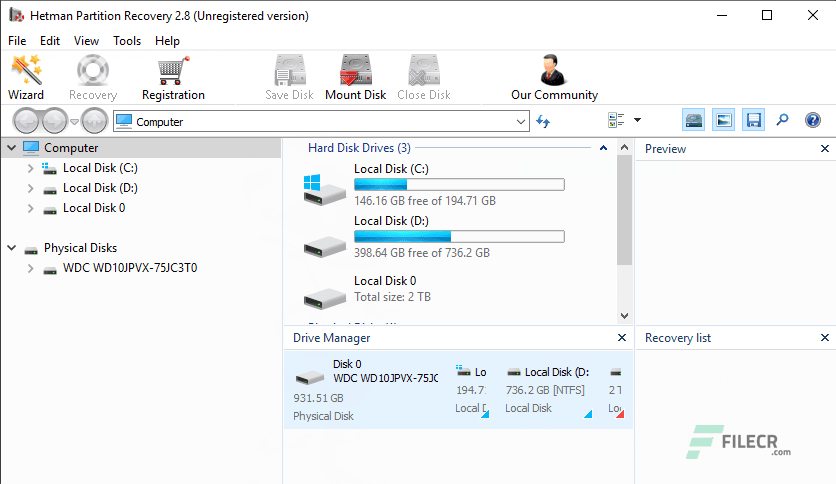Open the View menu
This screenshot has height=484, width=836.
click(86, 41)
